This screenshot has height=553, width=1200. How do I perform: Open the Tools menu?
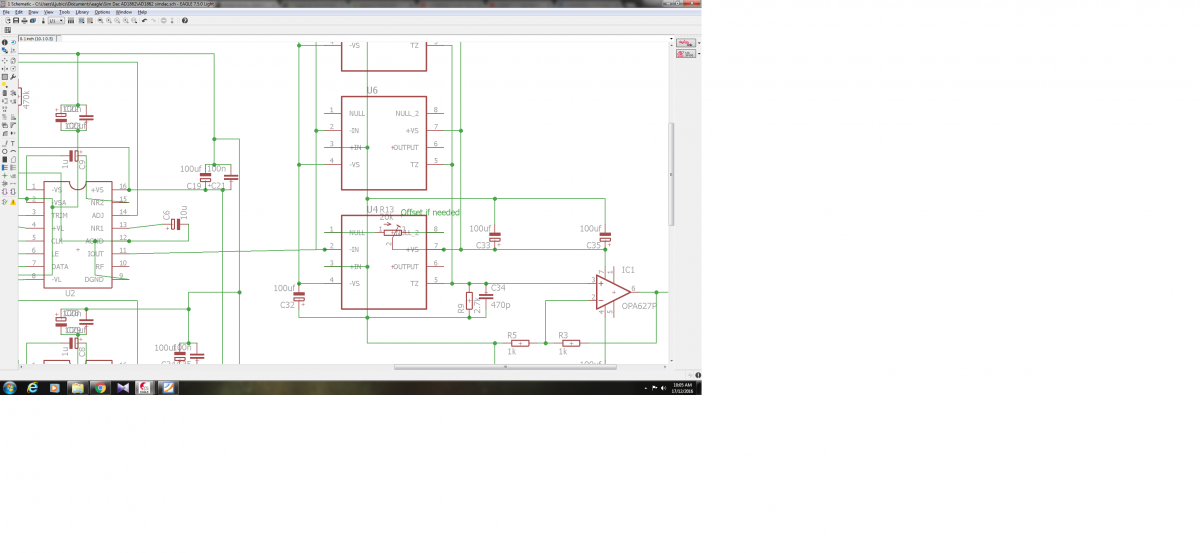point(64,12)
